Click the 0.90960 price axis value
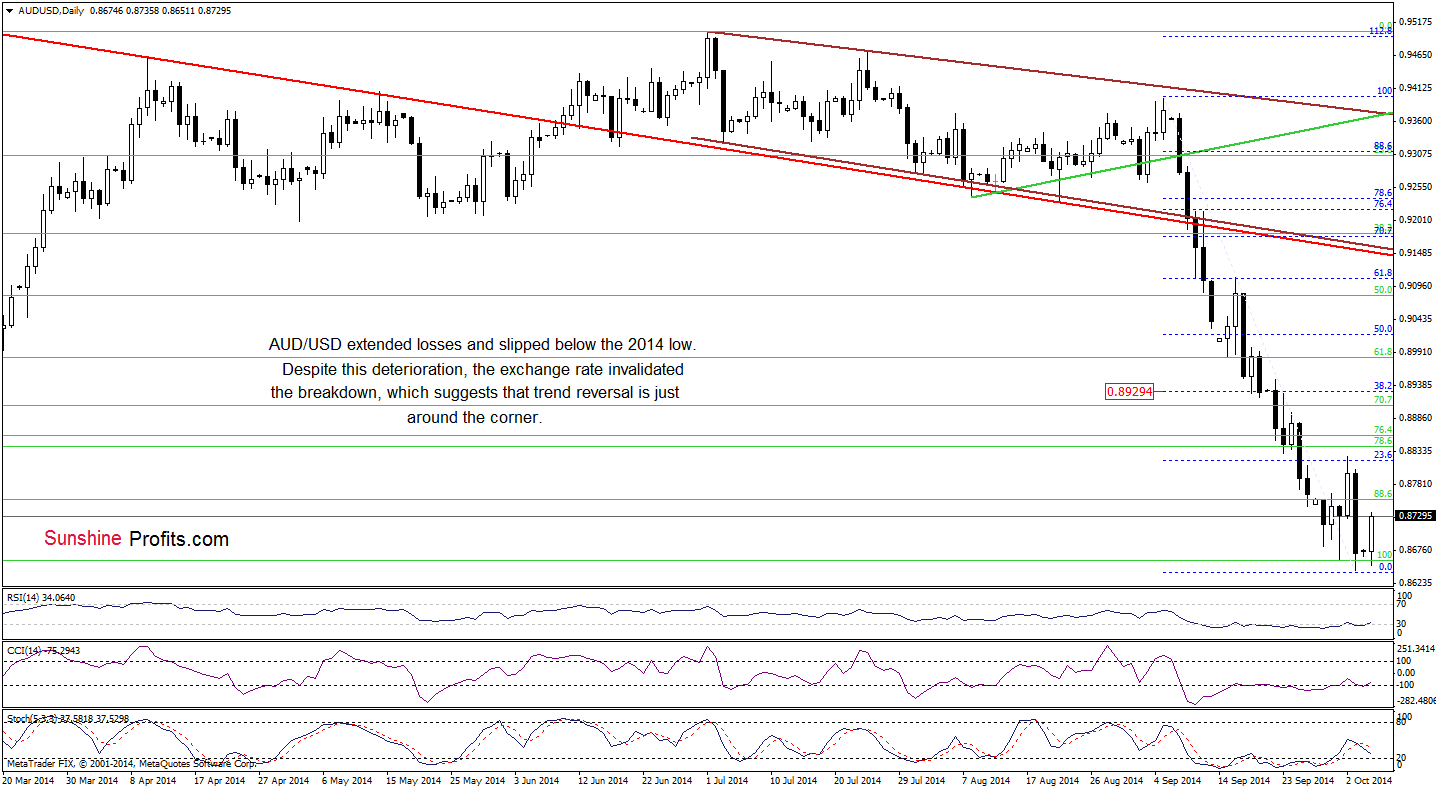 click(1414, 286)
